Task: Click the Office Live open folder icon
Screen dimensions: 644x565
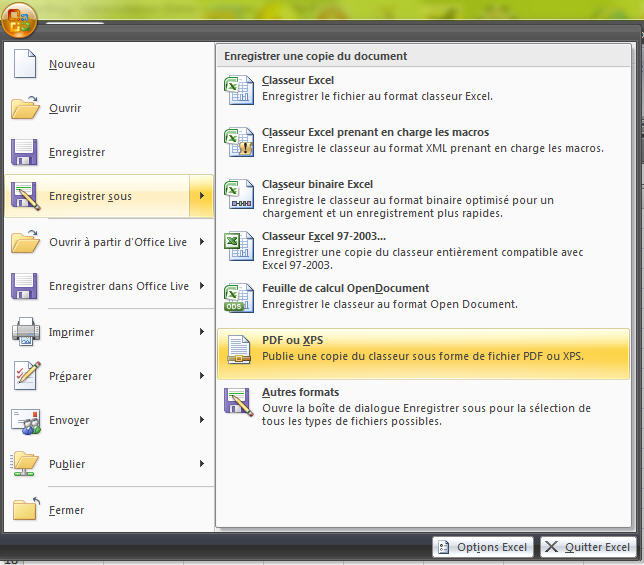Action: coord(25,242)
